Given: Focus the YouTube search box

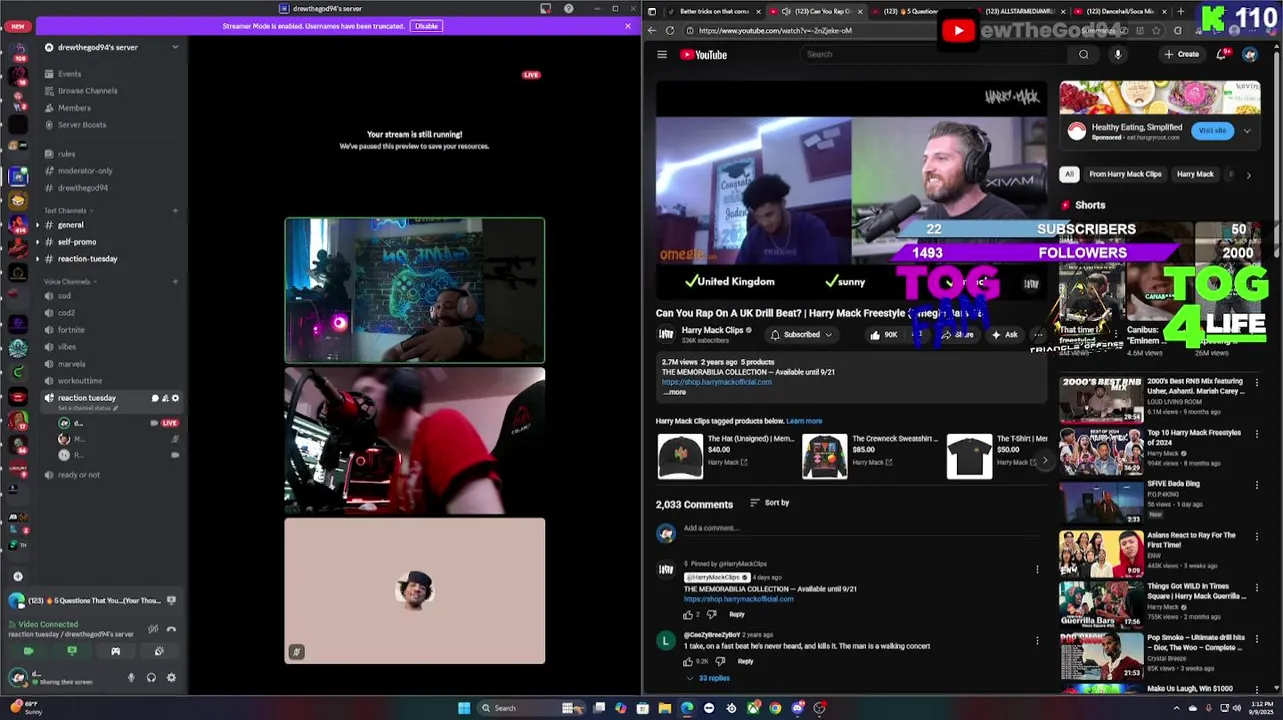Looking at the screenshot, I should click(935, 54).
